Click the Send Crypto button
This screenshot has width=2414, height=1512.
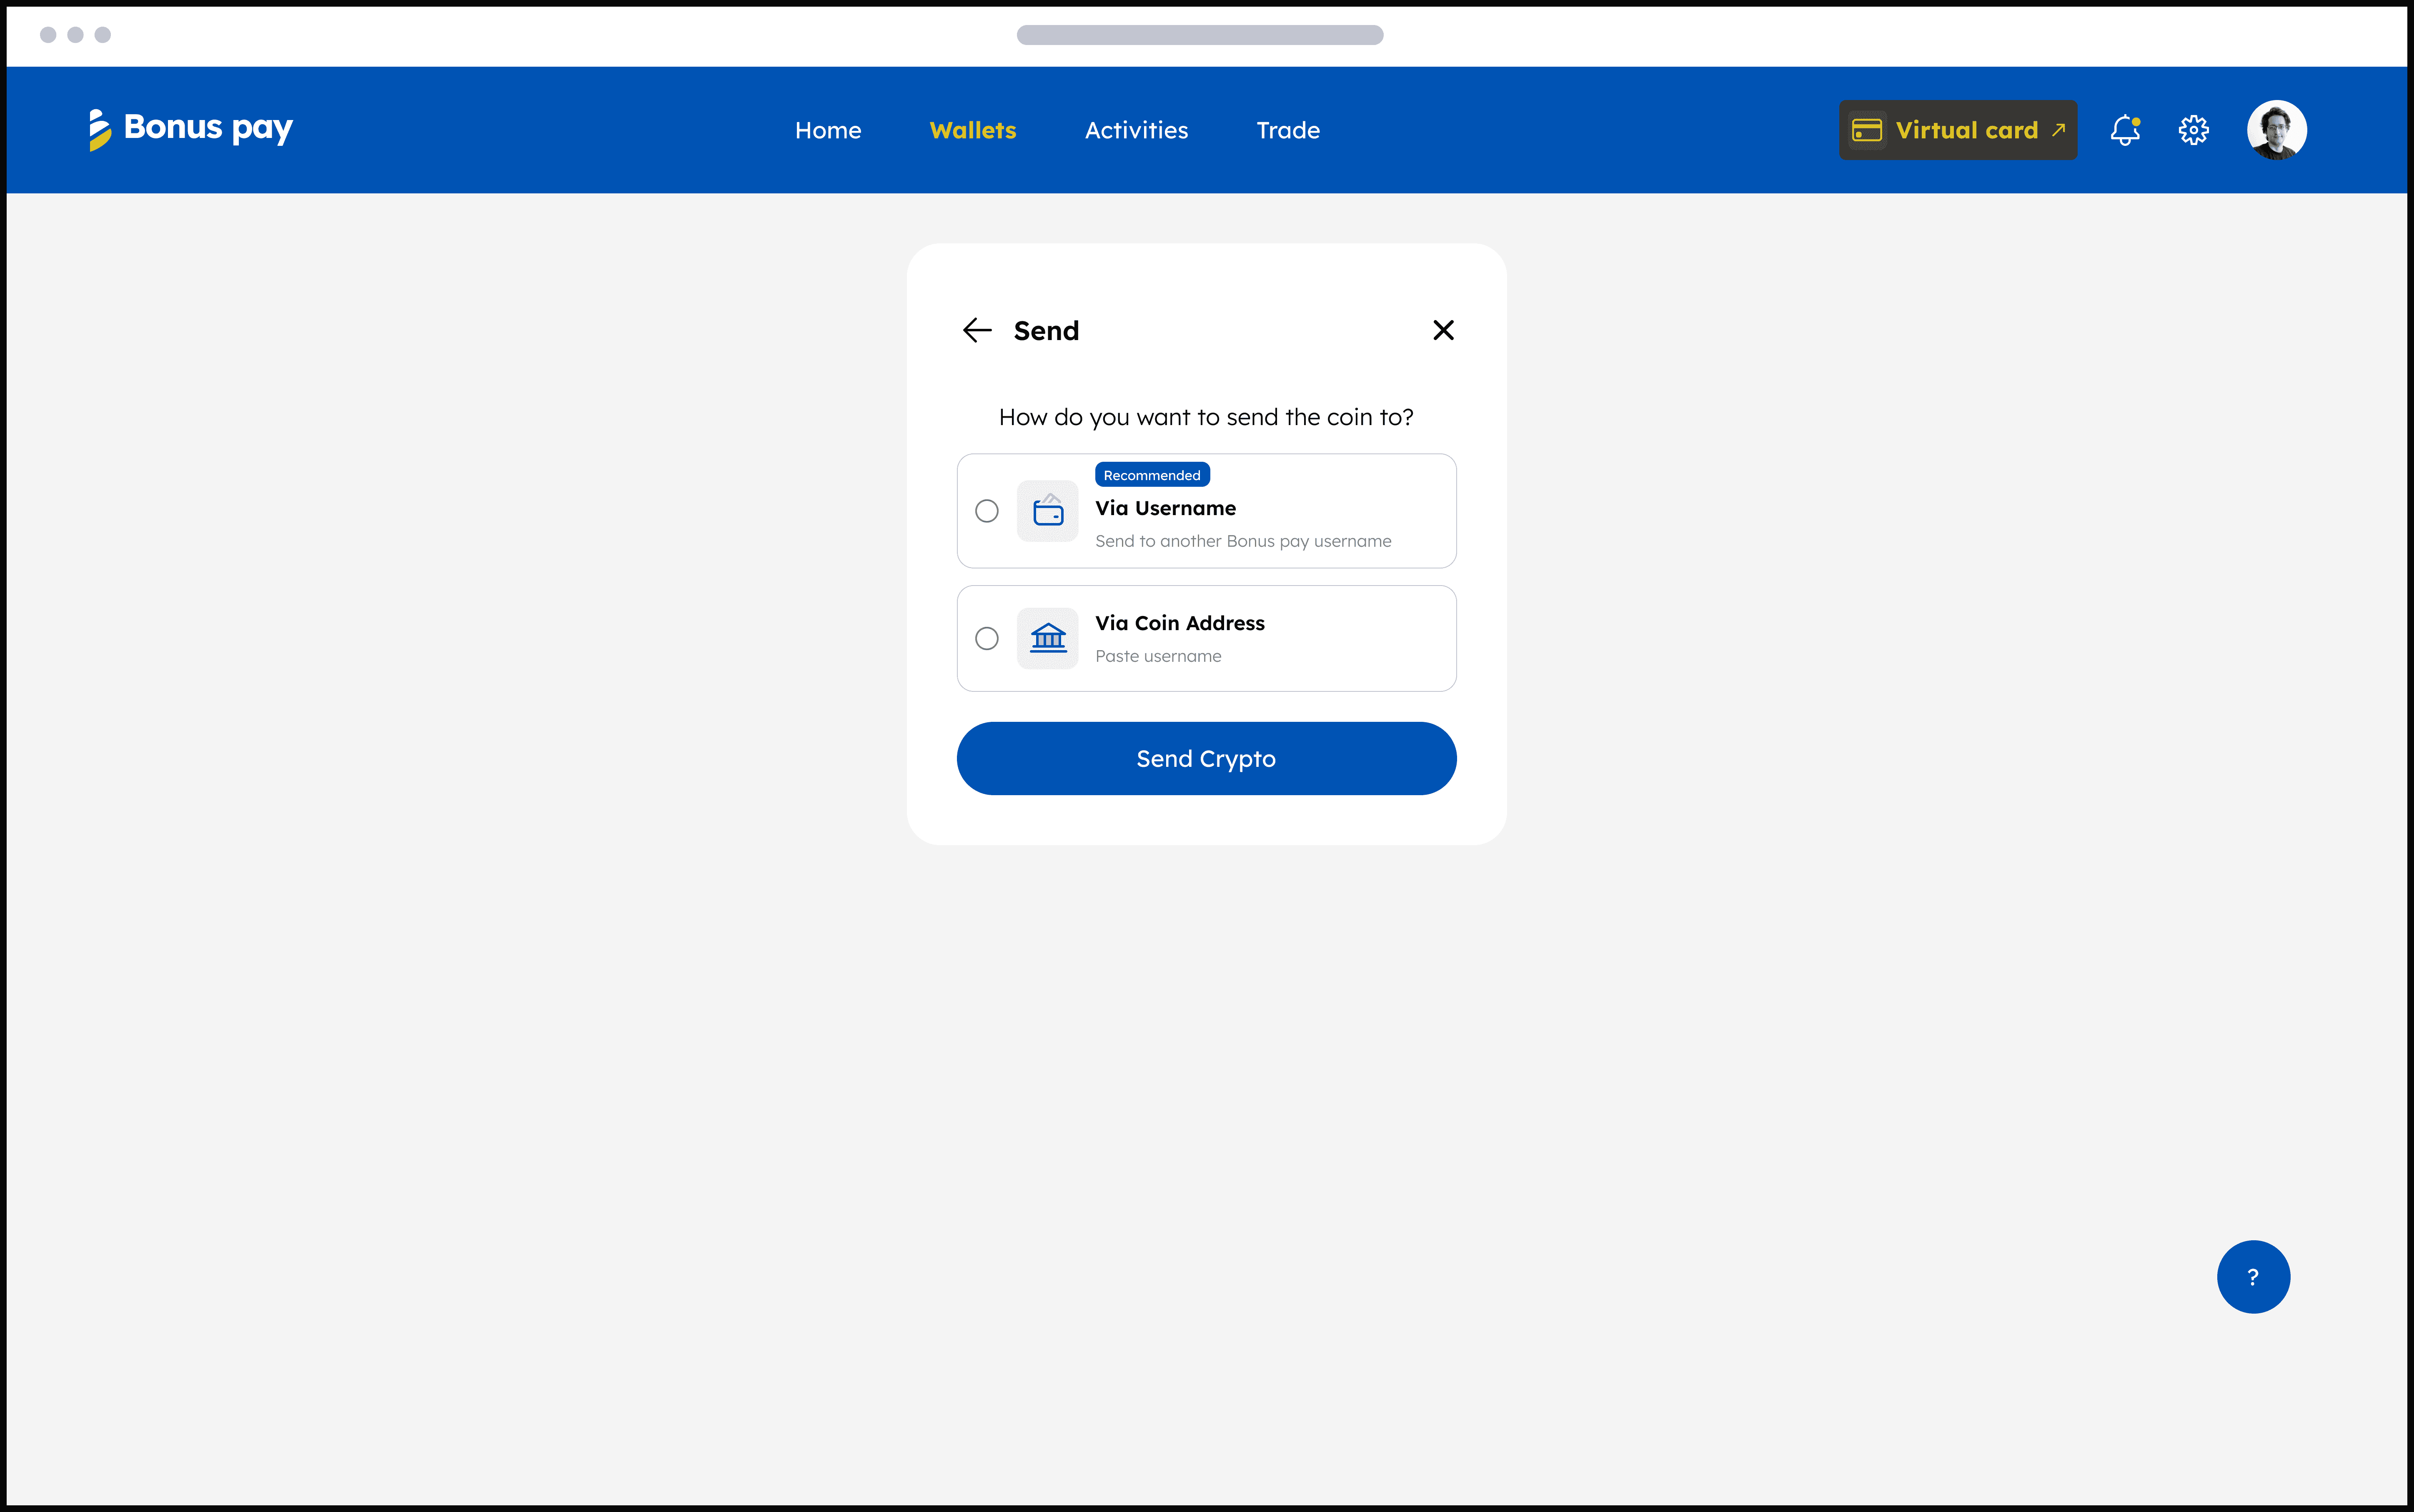pos(1207,759)
